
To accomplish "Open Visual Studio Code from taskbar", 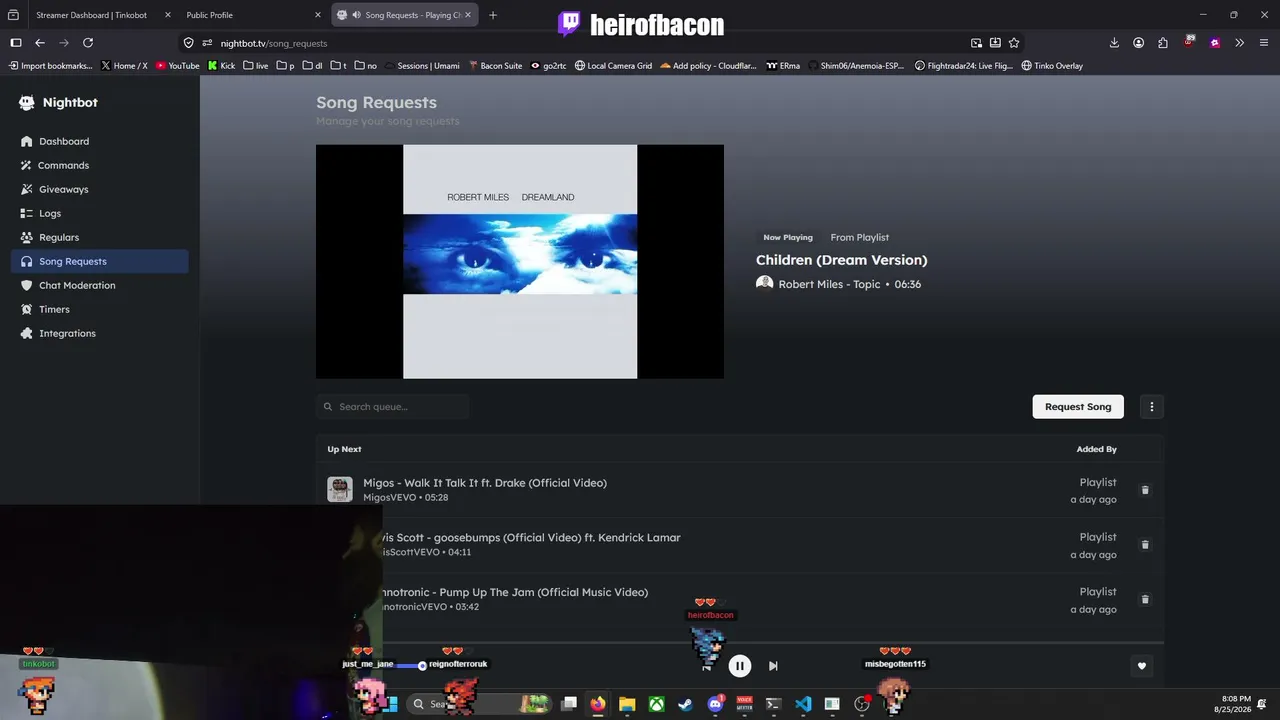I will tap(803, 704).
